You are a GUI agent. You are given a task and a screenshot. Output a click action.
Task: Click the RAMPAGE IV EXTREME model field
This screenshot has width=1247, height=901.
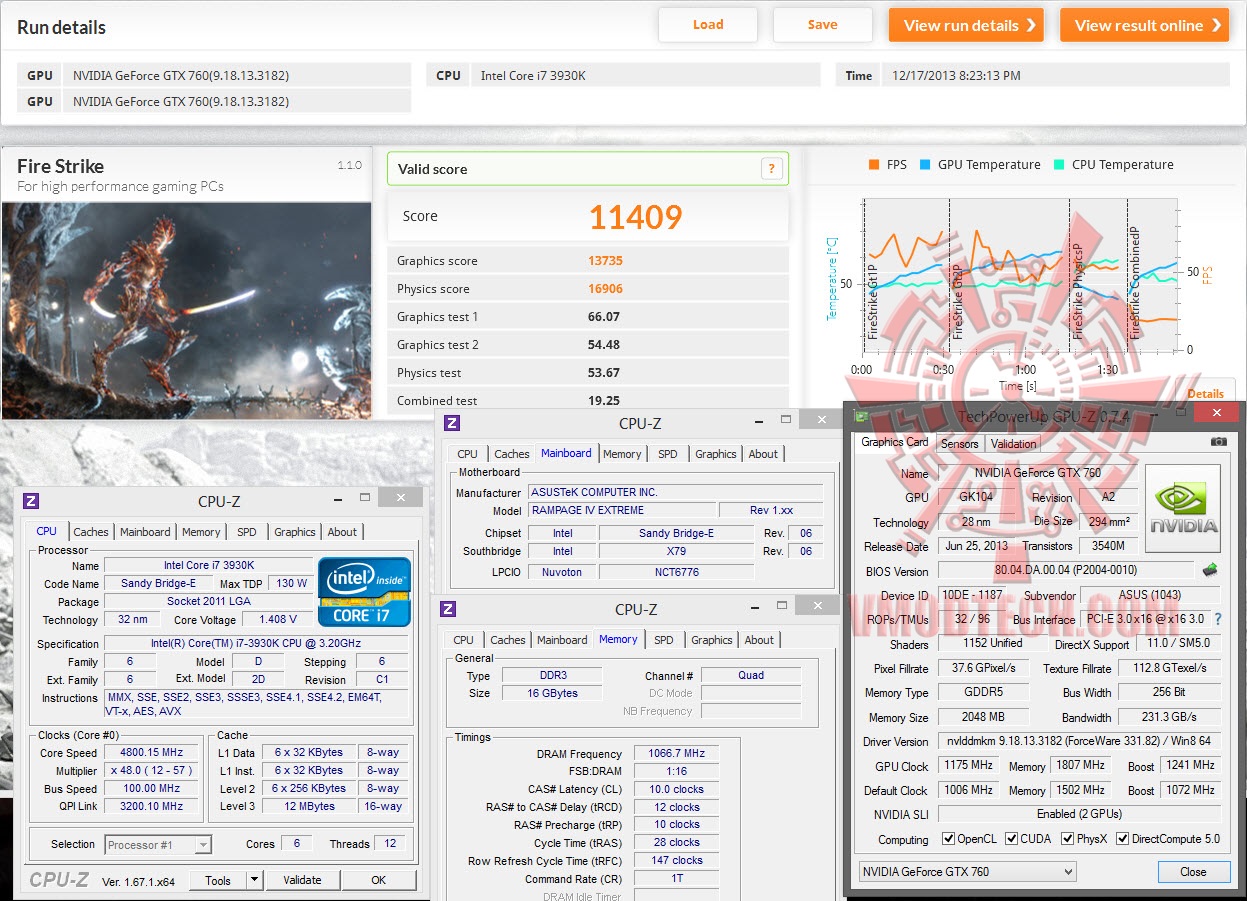(x=621, y=510)
